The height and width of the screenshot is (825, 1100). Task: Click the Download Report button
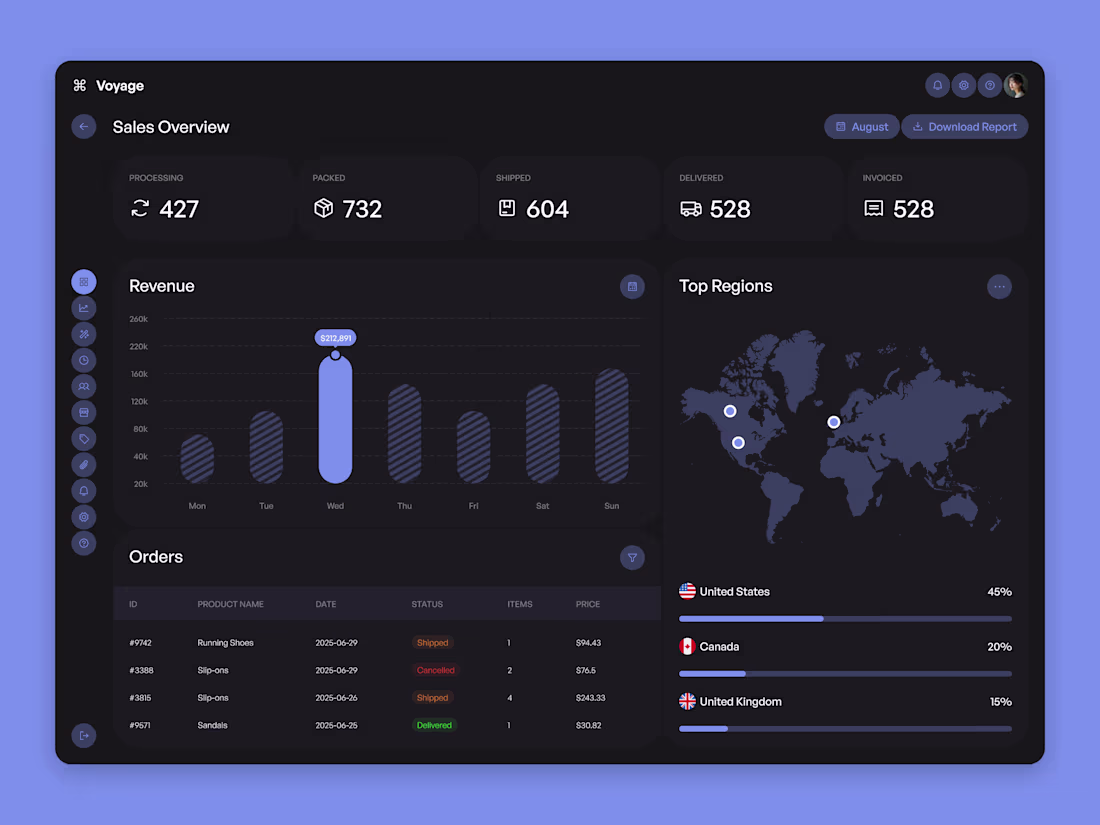pos(964,126)
